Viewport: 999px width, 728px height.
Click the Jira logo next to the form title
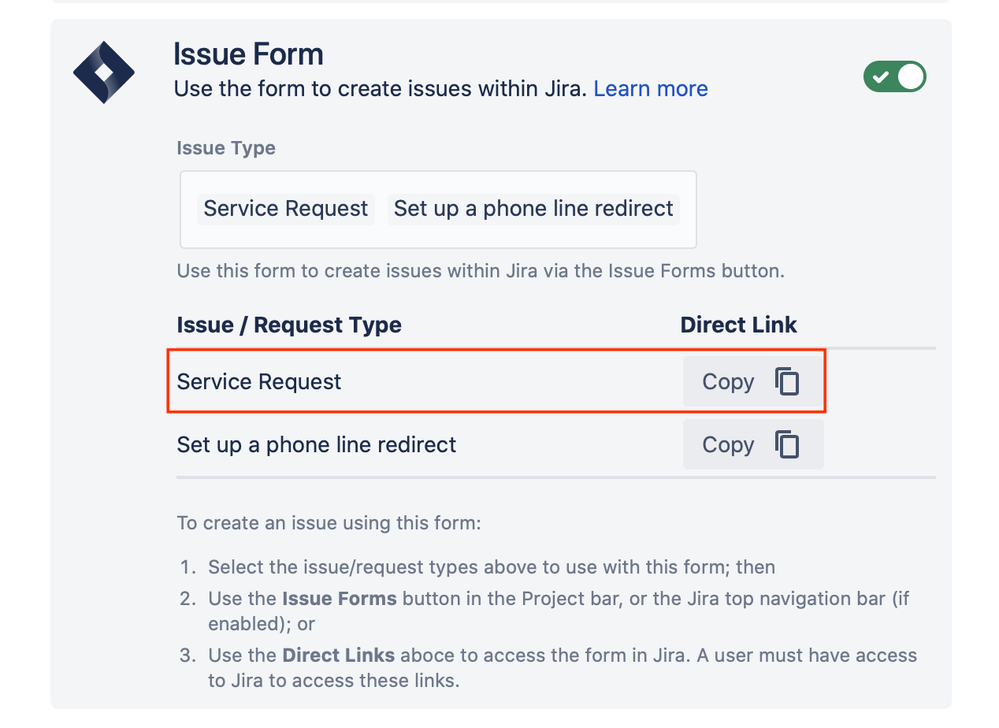pyautogui.click(x=104, y=72)
